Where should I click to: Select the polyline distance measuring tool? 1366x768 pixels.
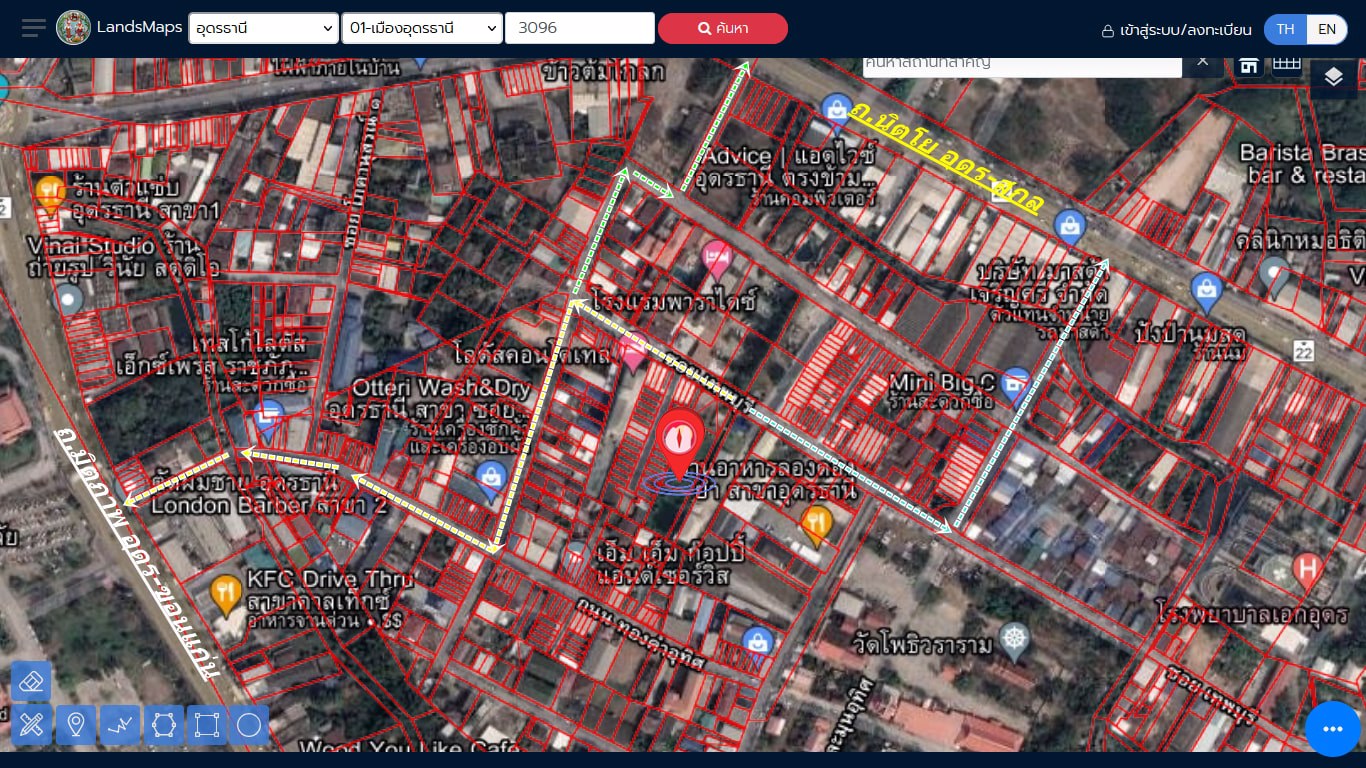click(120, 725)
